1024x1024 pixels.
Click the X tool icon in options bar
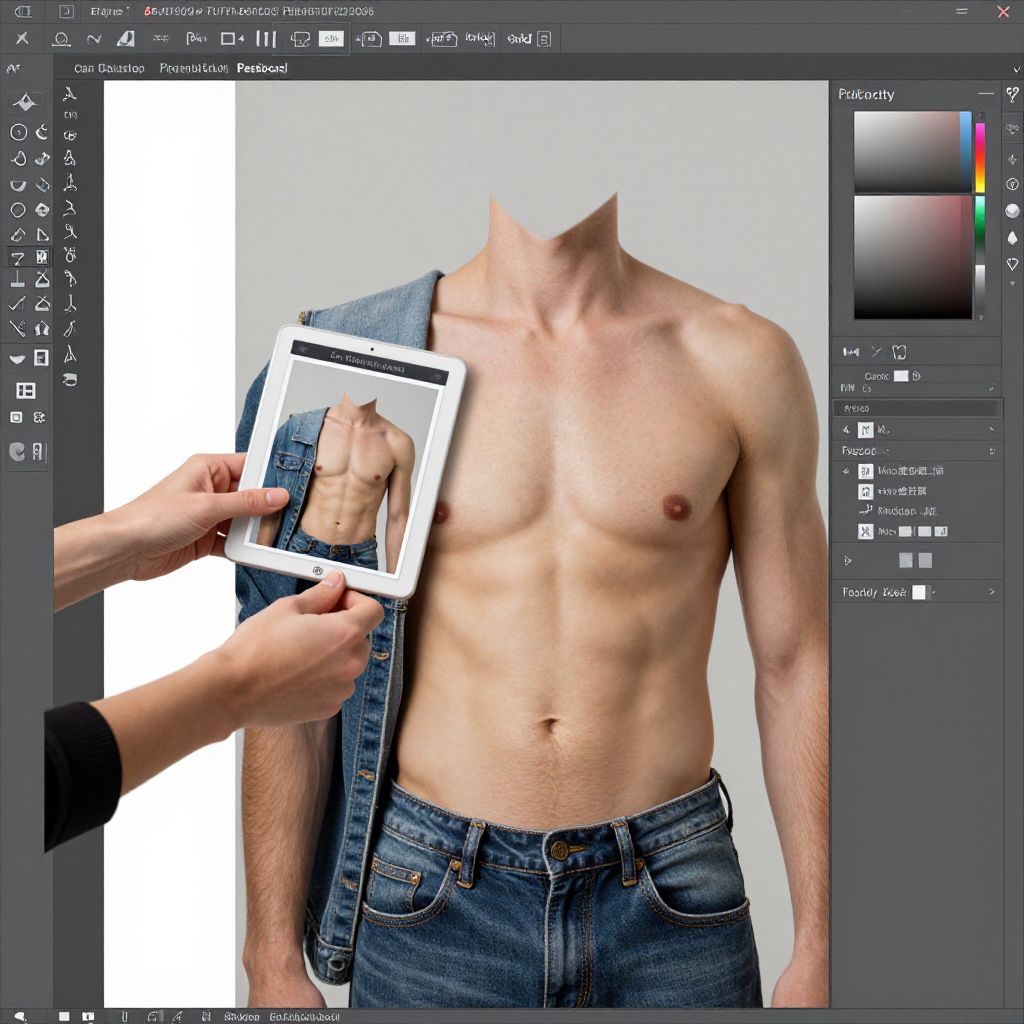(x=22, y=39)
